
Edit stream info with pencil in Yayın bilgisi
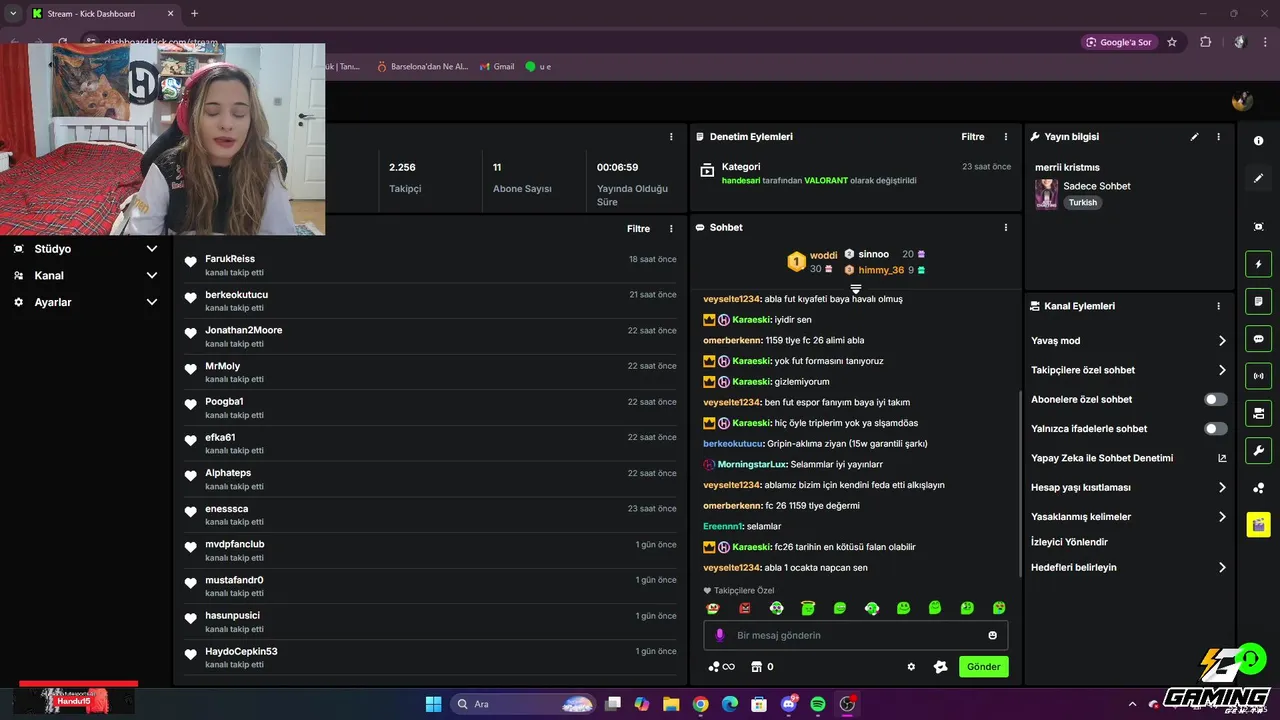coord(1194,137)
